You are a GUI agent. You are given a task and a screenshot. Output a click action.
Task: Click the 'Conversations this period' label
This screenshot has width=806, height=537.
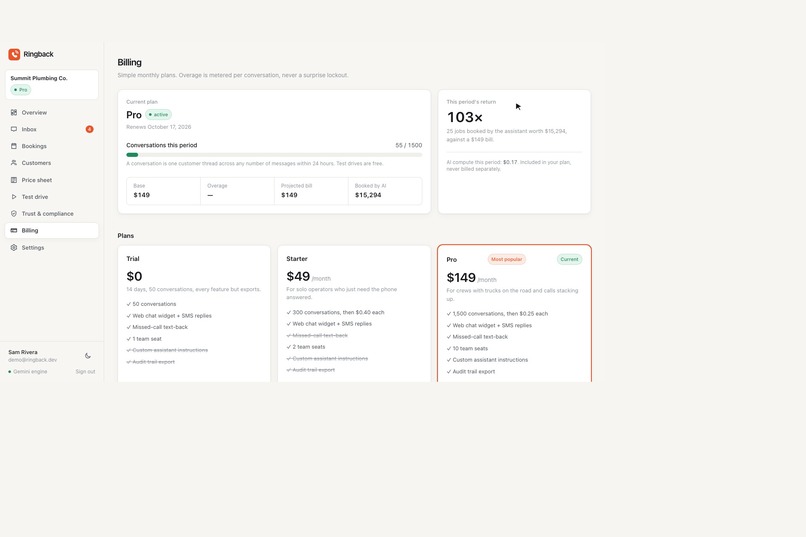161,145
